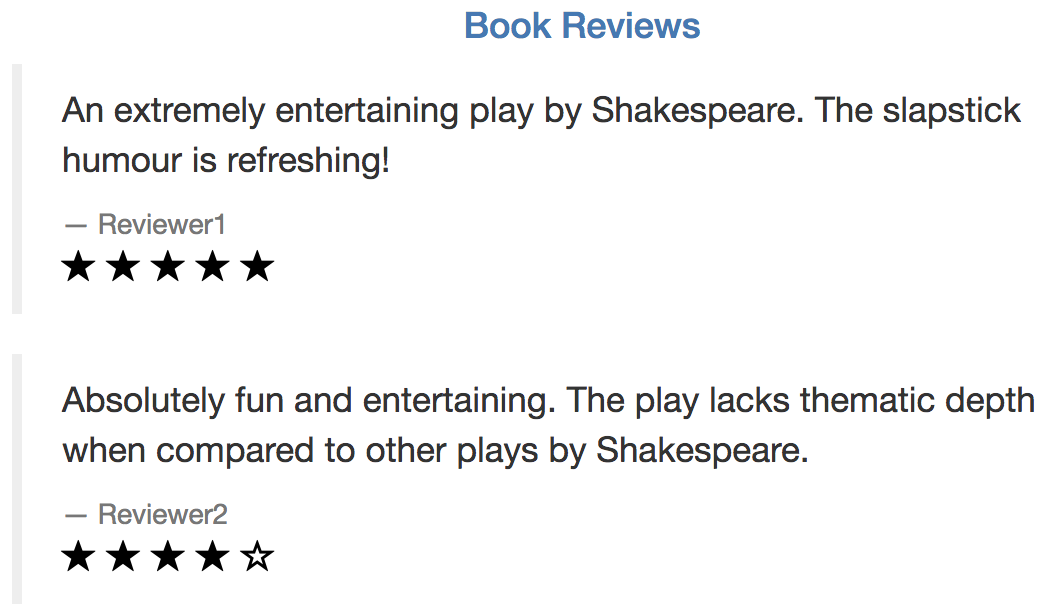This screenshot has height=610, width=1050.
Task: Click the Reviewer2 name
Action: click(163, 514)
